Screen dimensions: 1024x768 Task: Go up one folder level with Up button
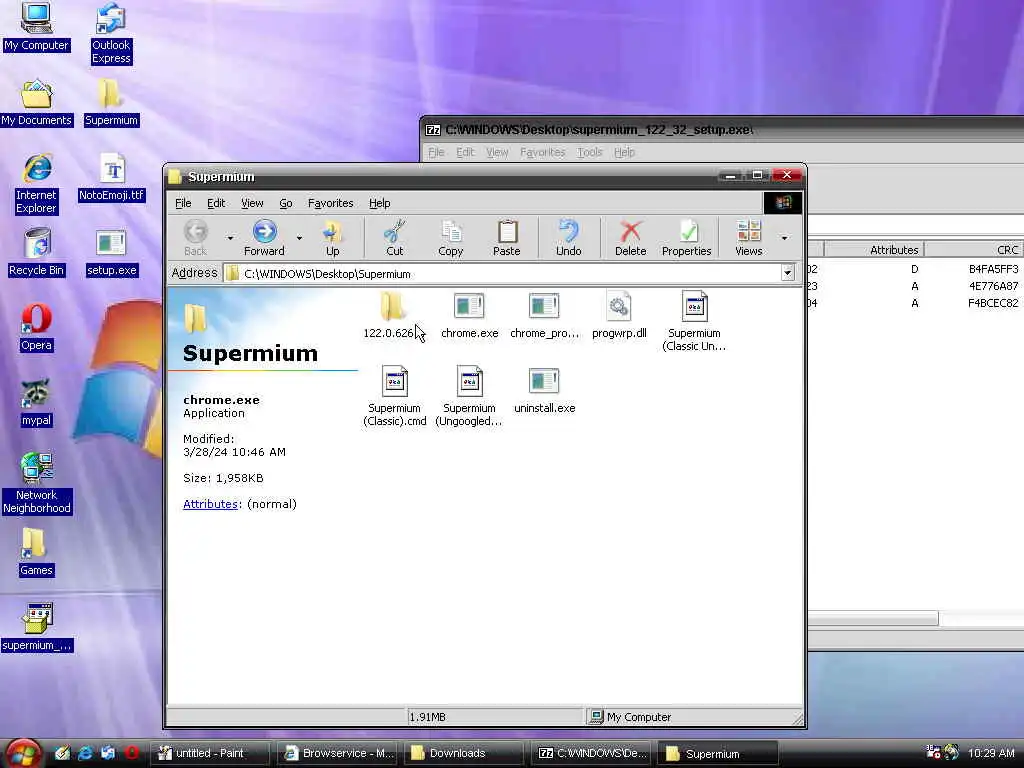click(x=332, y=238)
